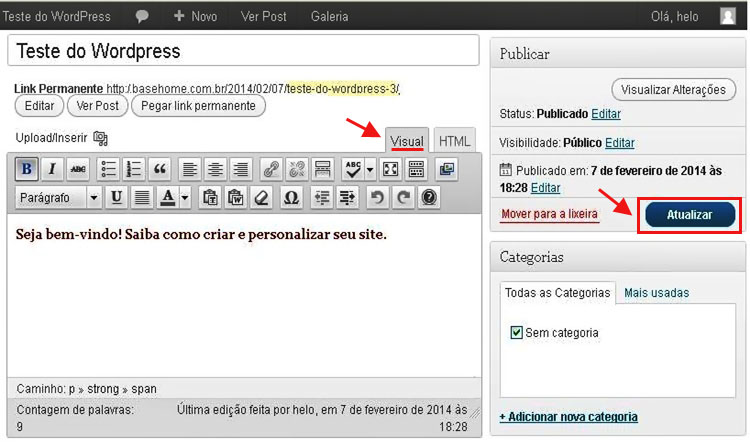The image size is (750, 444).
Task: Click into the editor content text
Action: pos(201,234)
